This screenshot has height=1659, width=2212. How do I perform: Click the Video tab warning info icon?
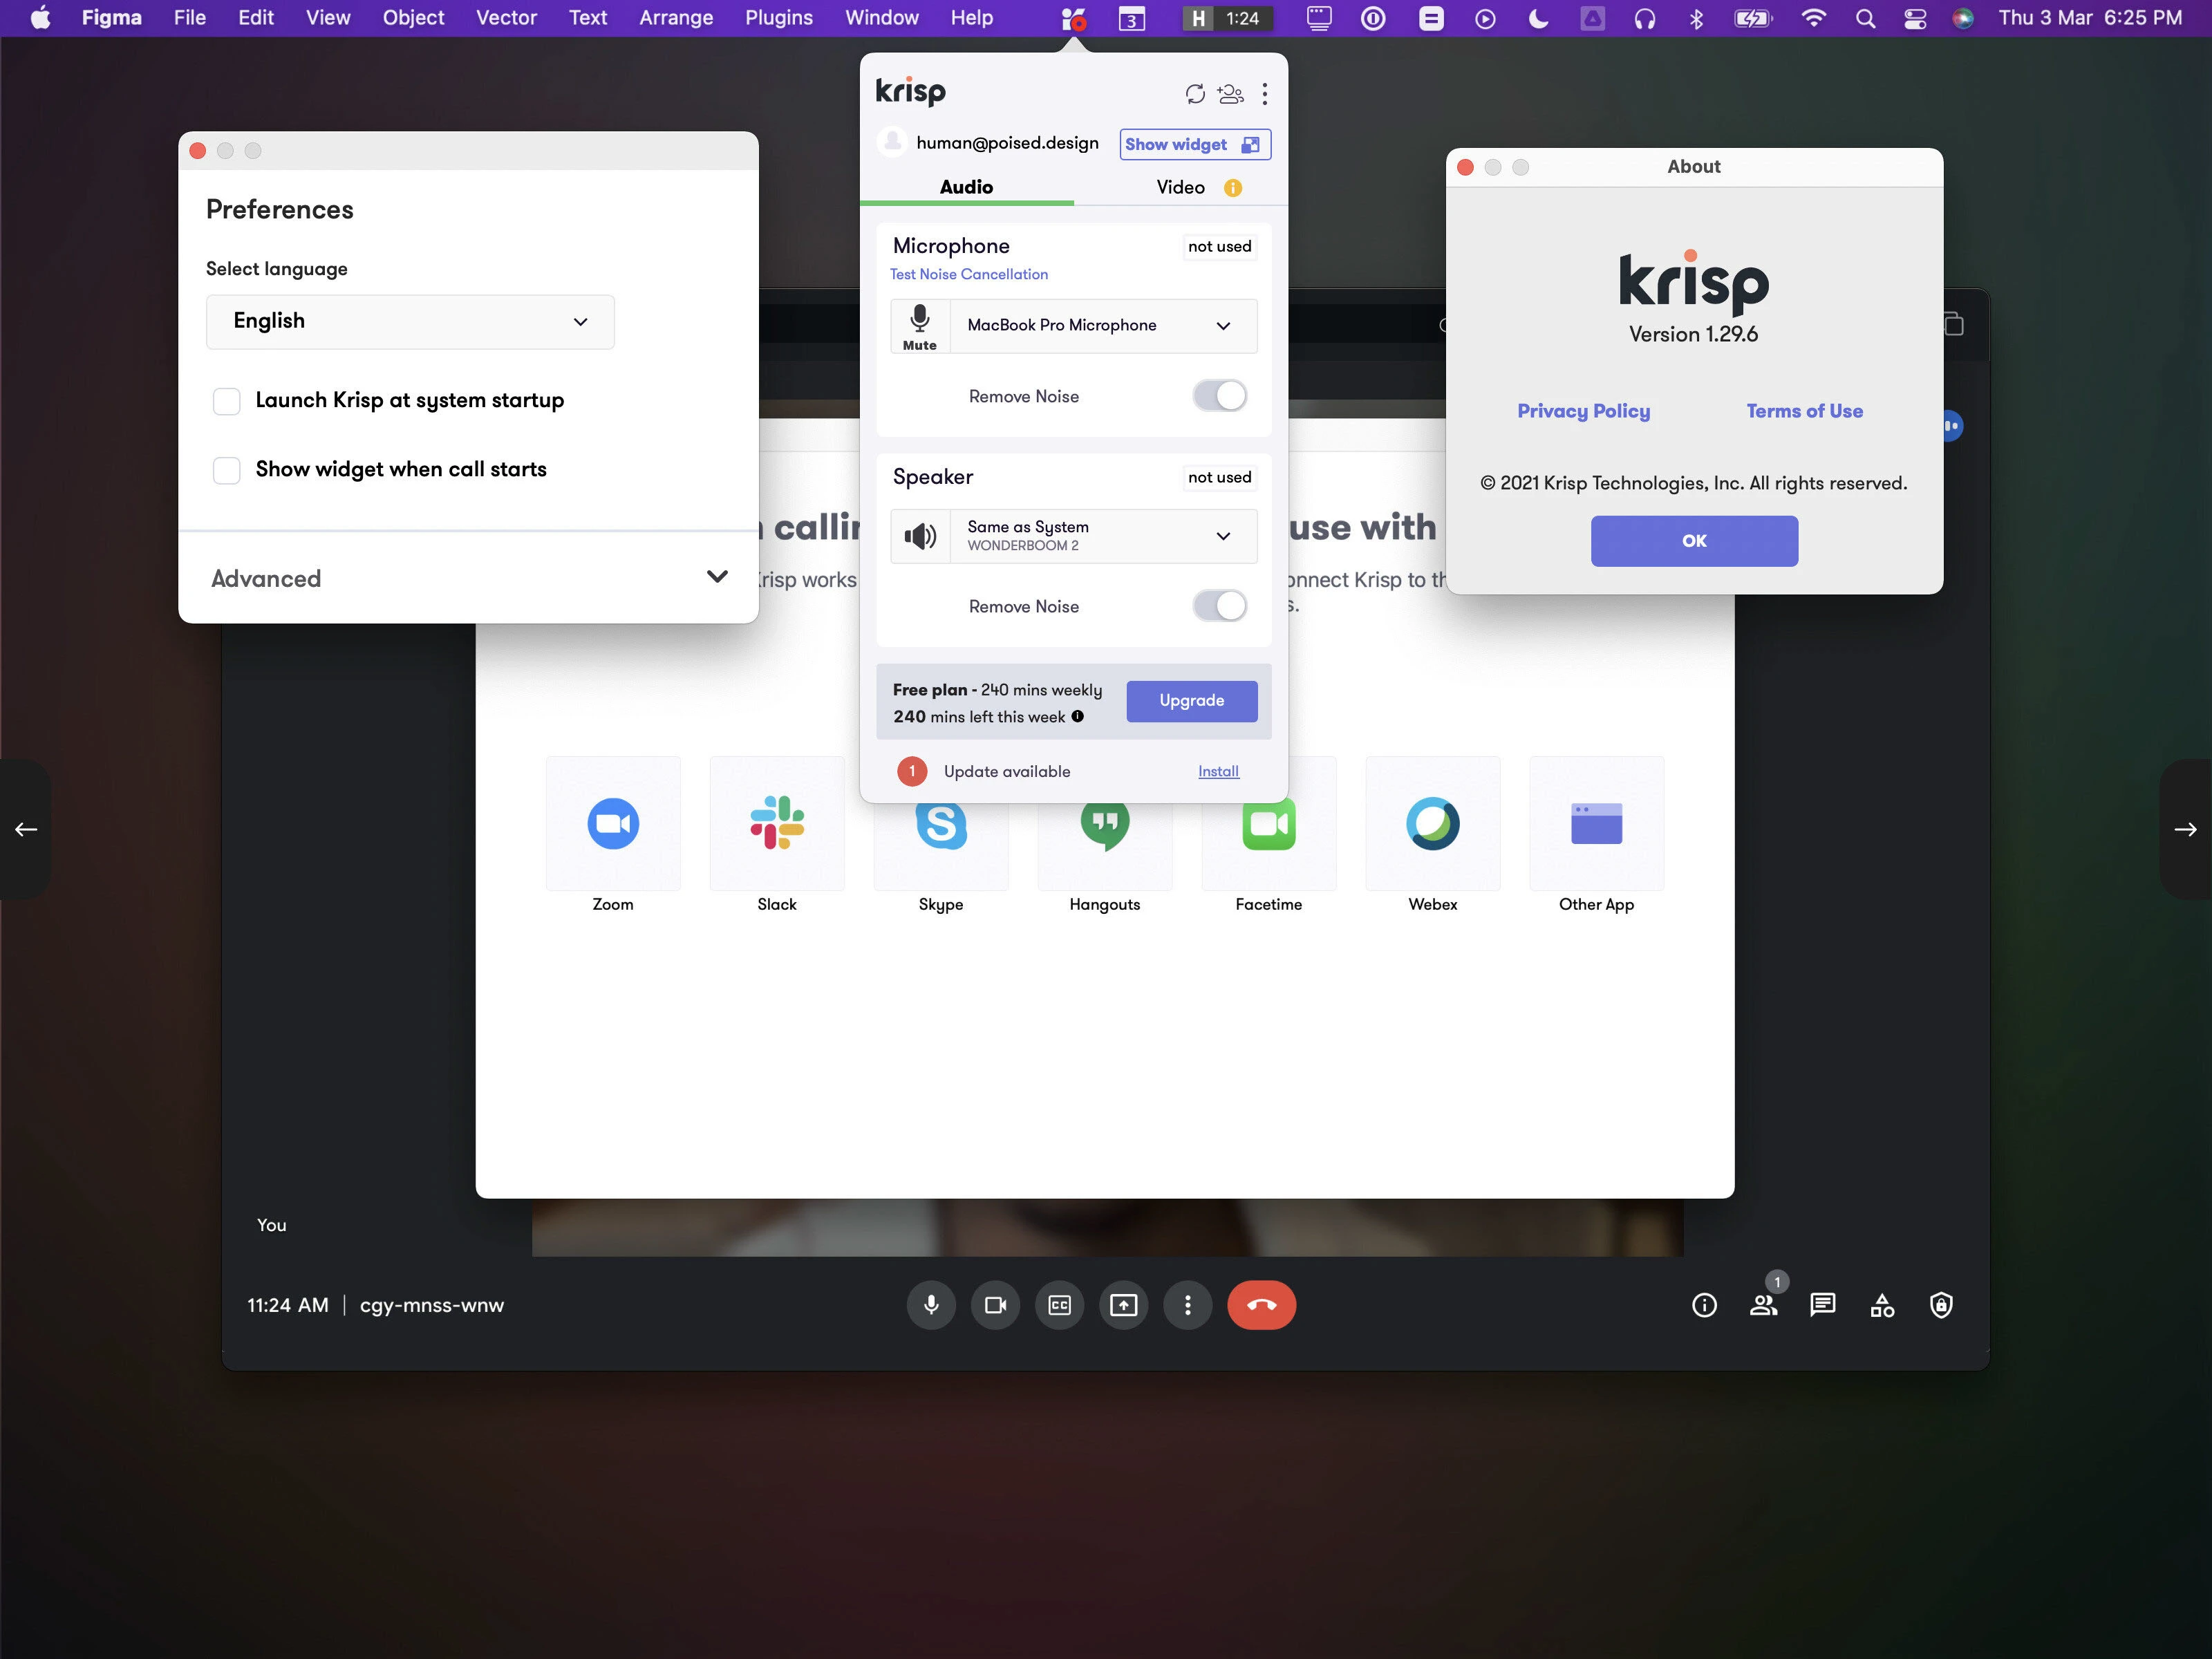tap(1233, 188)
